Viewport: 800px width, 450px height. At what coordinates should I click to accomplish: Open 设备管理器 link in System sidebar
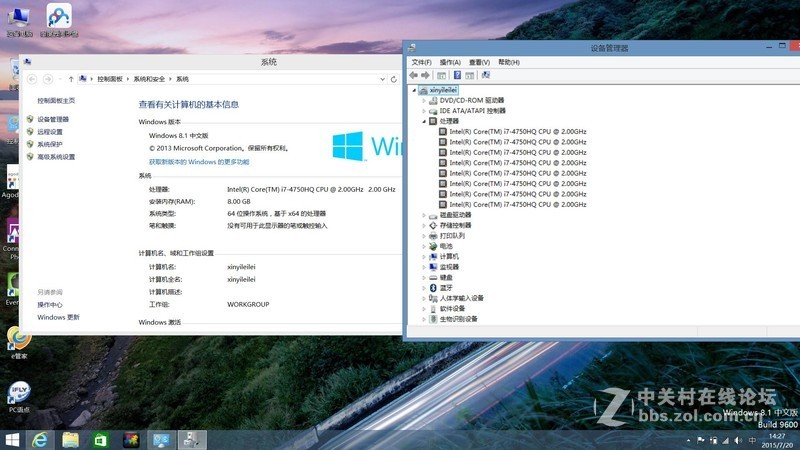(53, 119)
